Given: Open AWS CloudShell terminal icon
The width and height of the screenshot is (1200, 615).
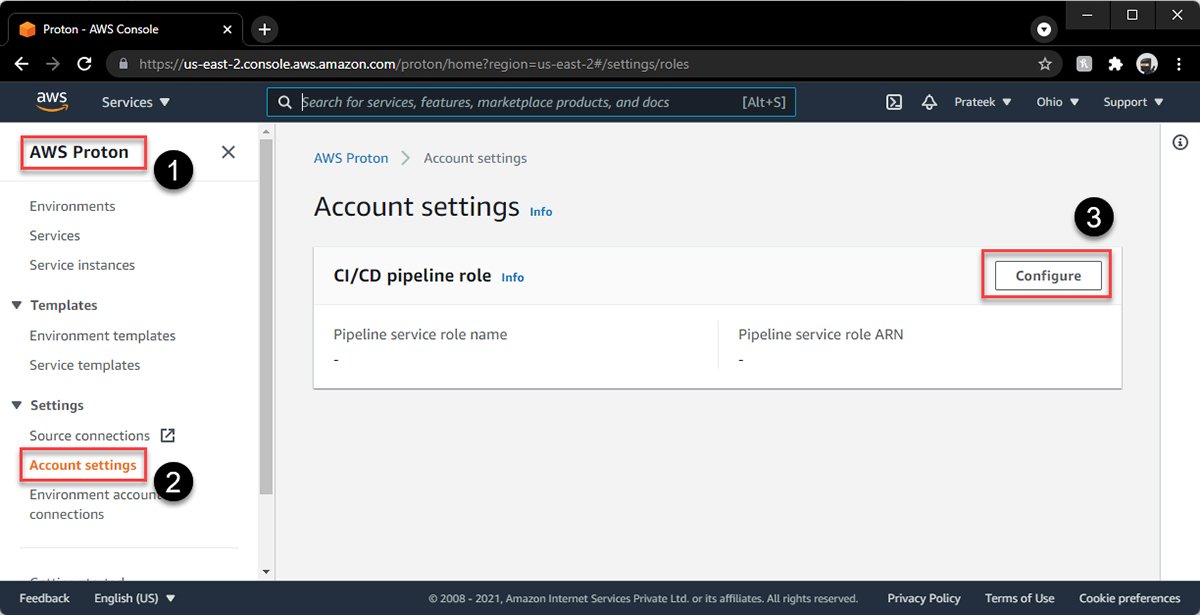Looking at the screenshot, I should click(895, 102).
